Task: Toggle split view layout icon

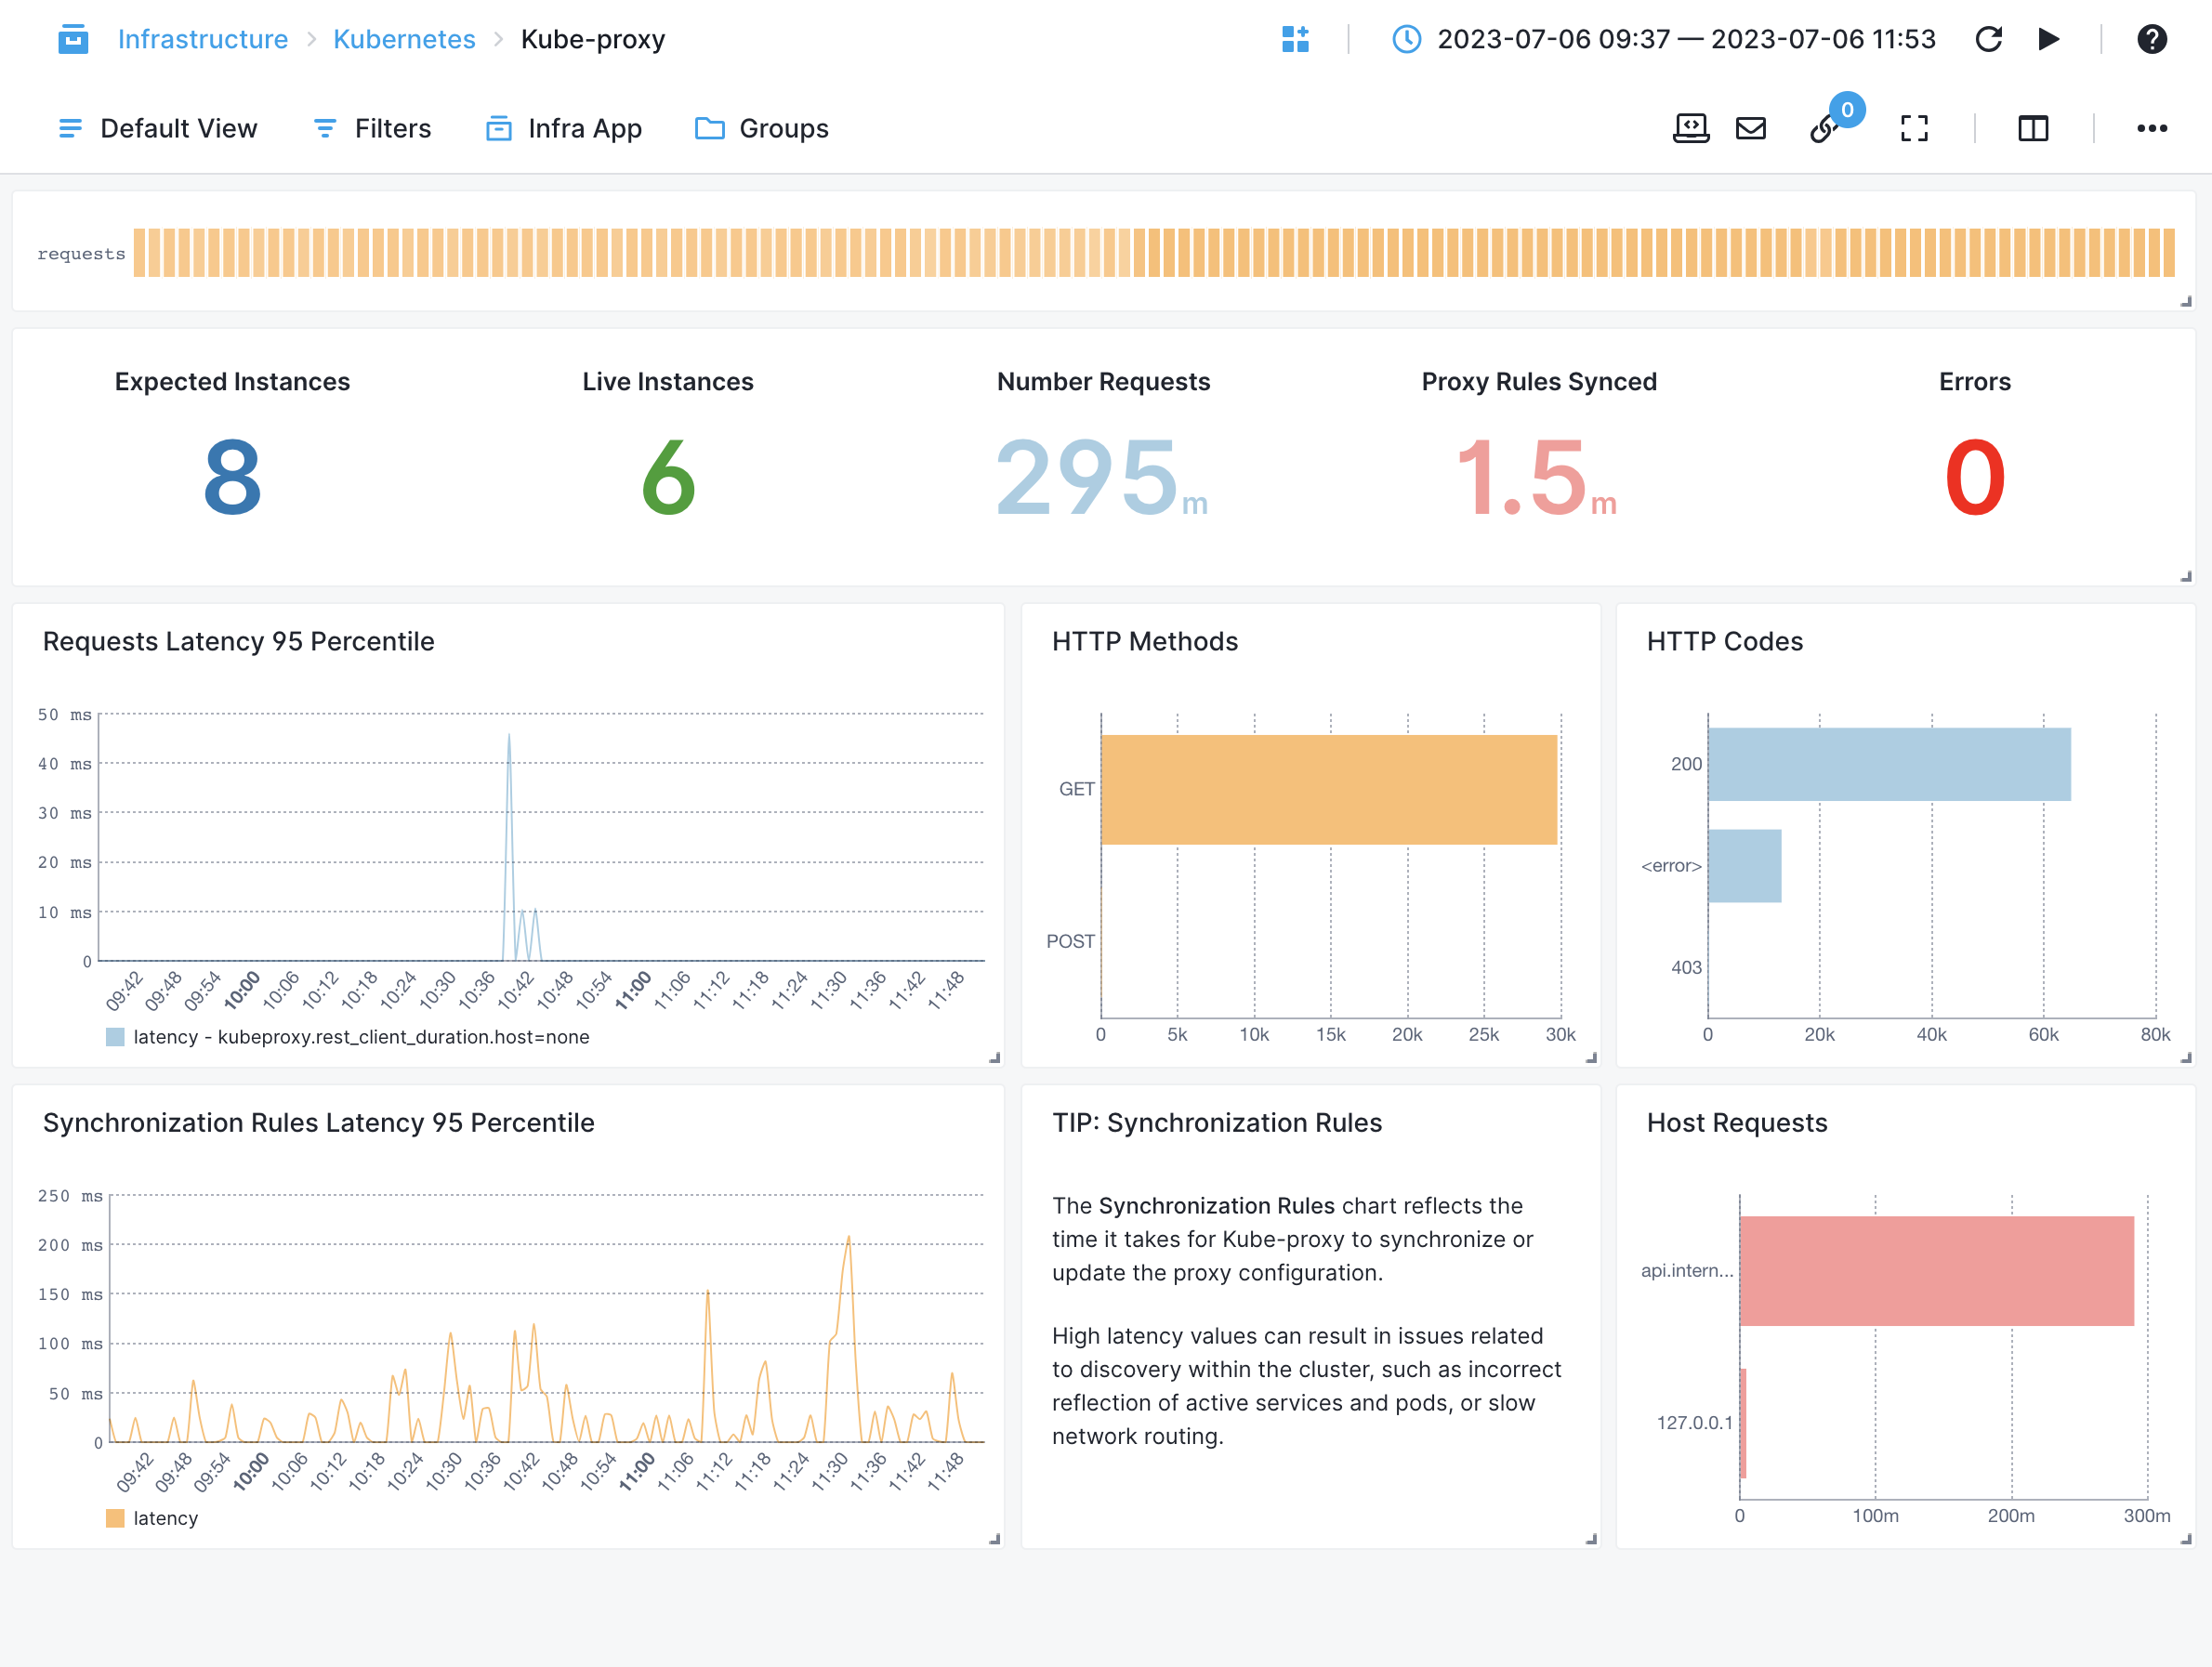Action: [2033, 128]
